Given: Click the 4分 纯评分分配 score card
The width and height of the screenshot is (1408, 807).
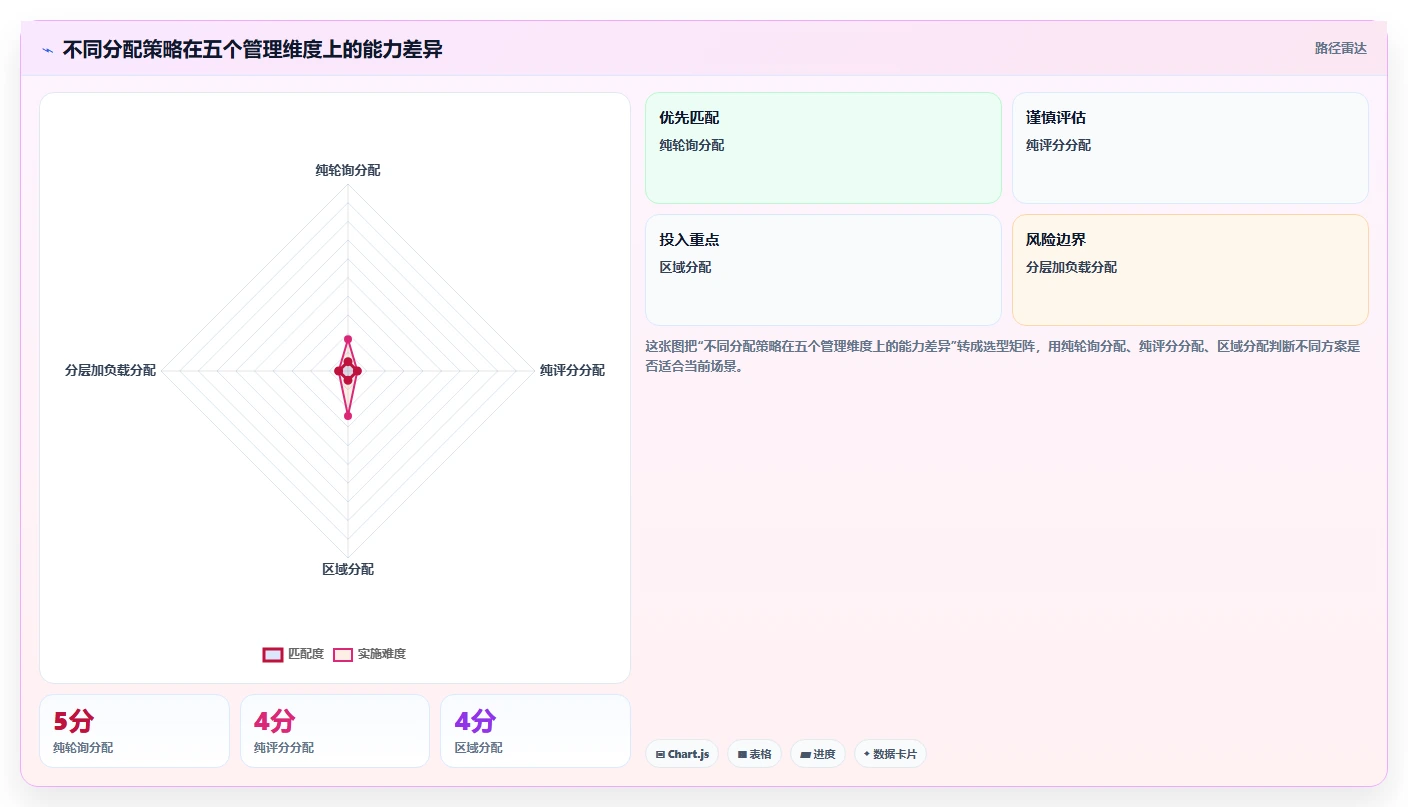Looking at the screenshot, I should [335, 731].
